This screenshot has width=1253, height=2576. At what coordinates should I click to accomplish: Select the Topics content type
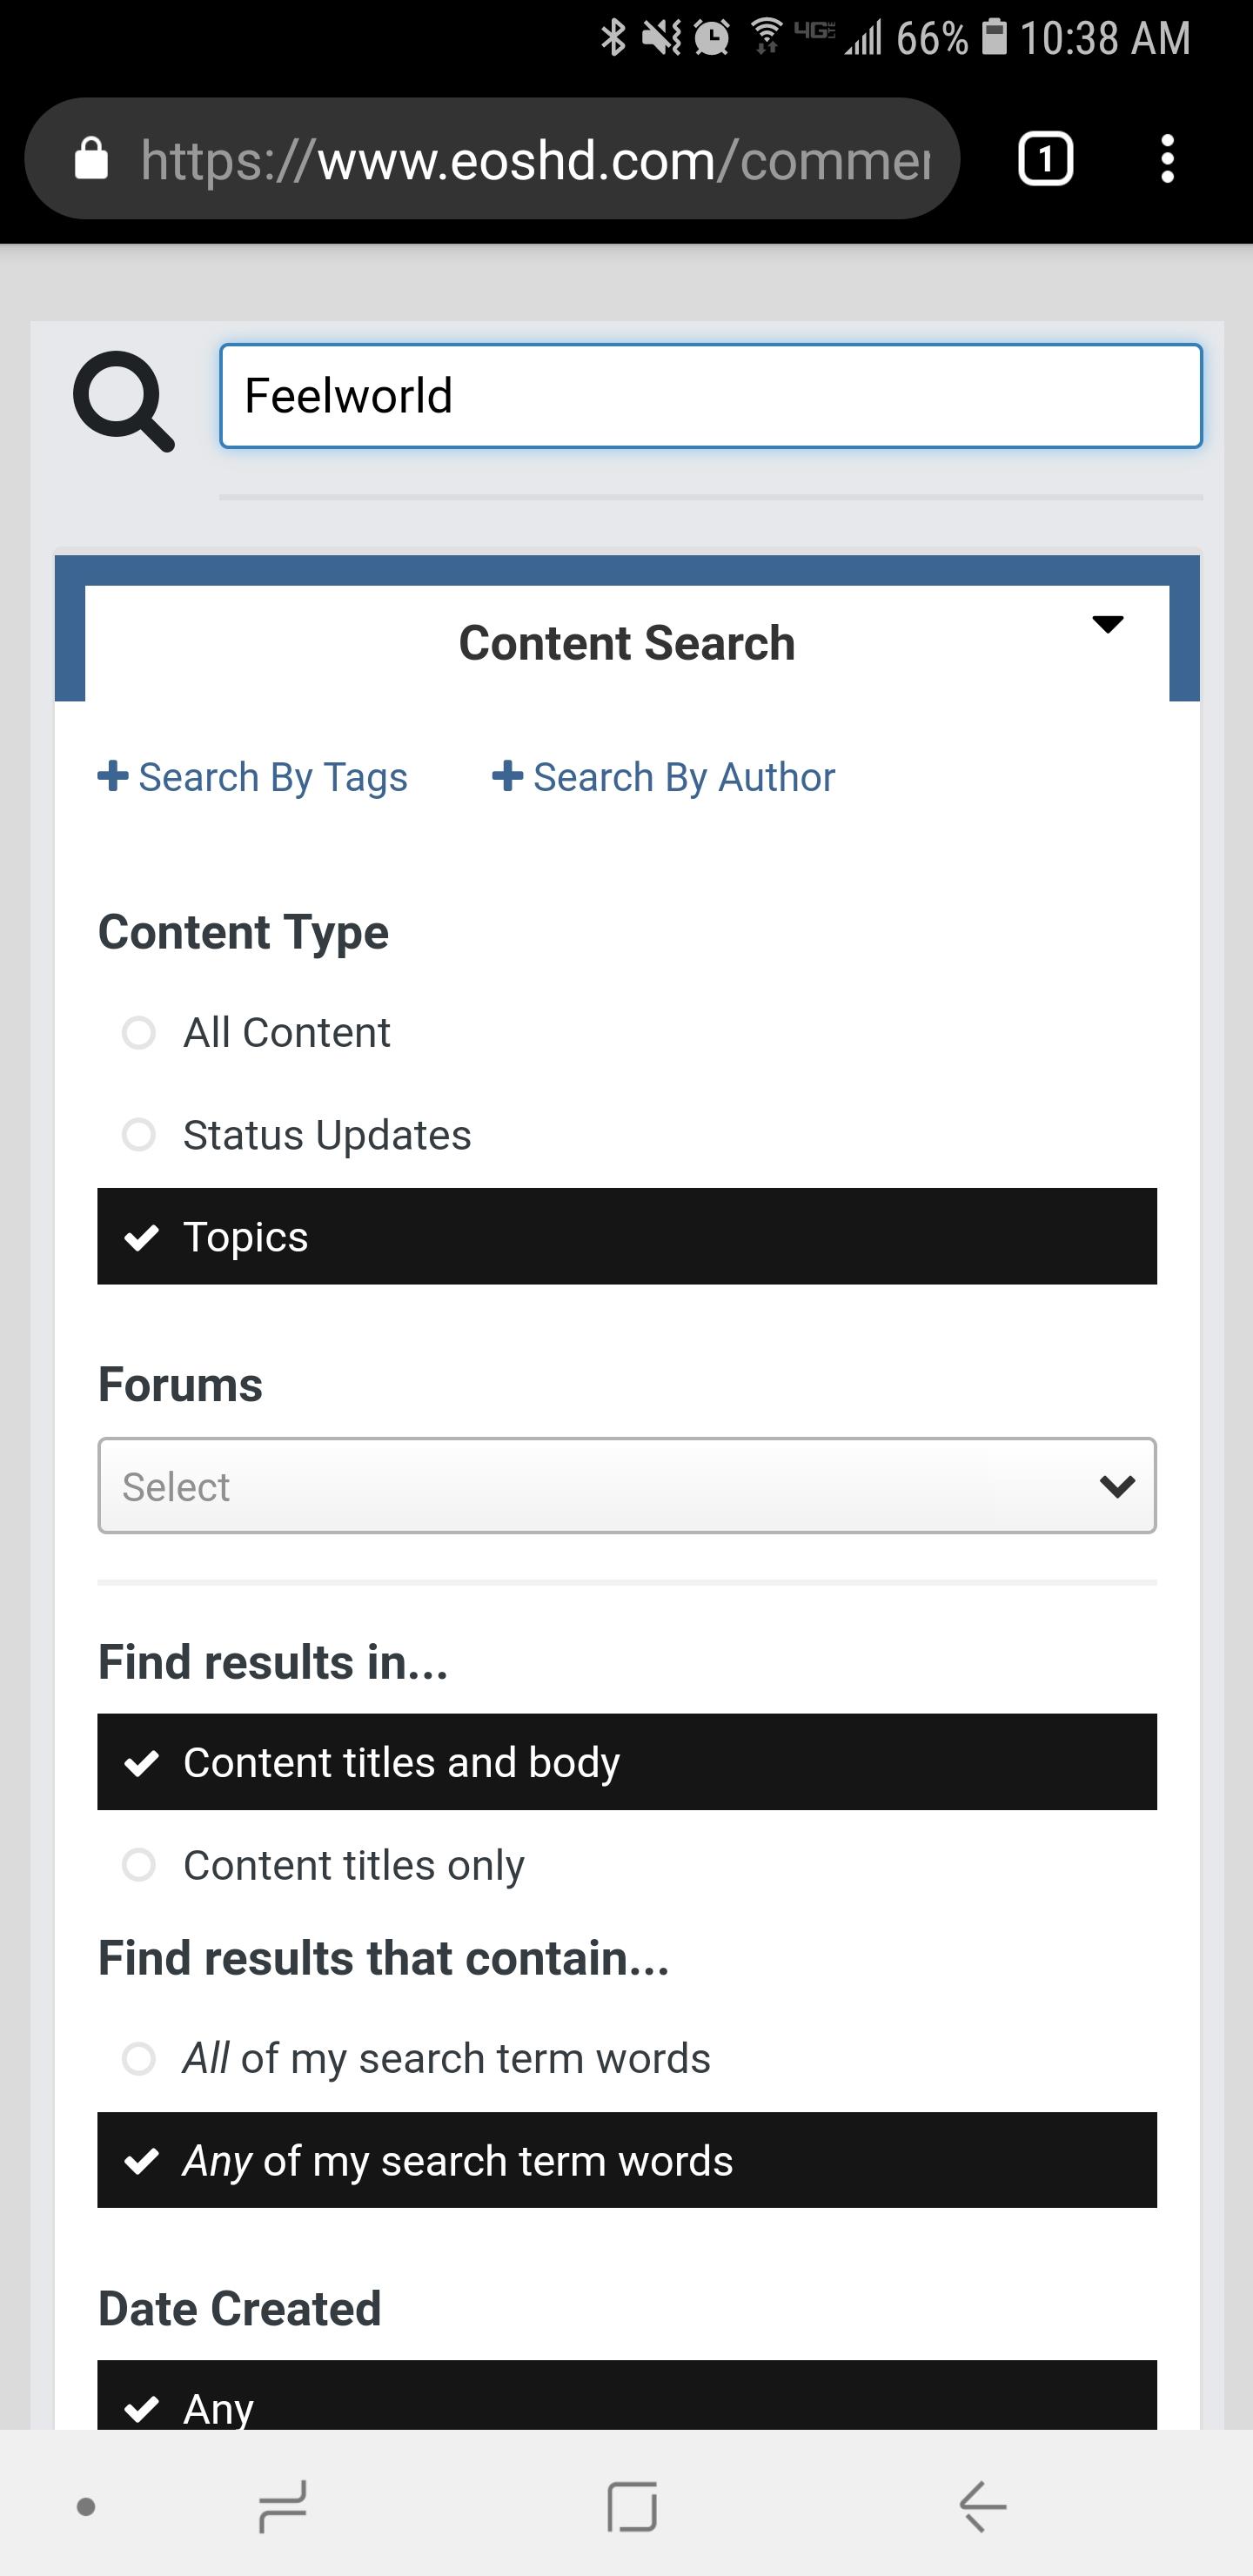627,1237
